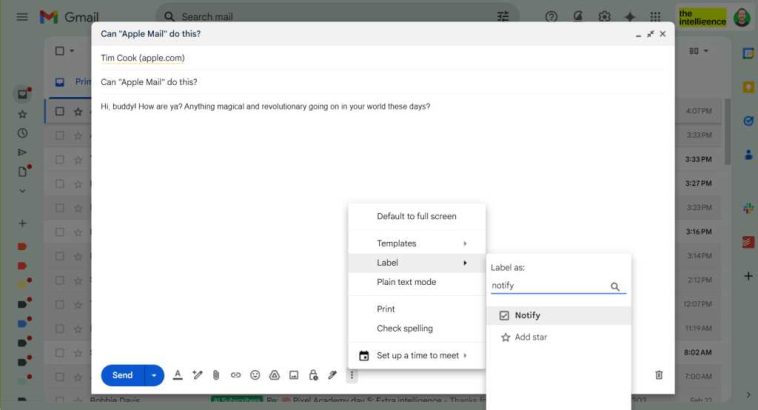Expand select-all dropdown arrow in inbox toolbar
This screenshot has height=410, width=758.
72,51
